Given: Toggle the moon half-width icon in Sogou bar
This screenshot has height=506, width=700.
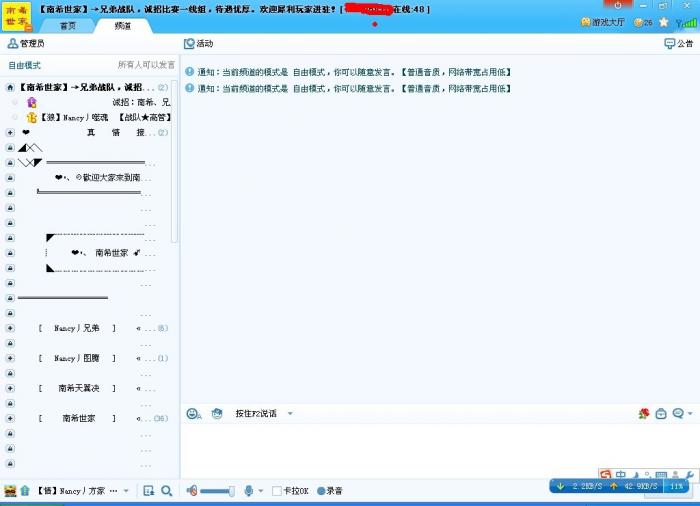Looking at the screenshot, I should point(636,475).
